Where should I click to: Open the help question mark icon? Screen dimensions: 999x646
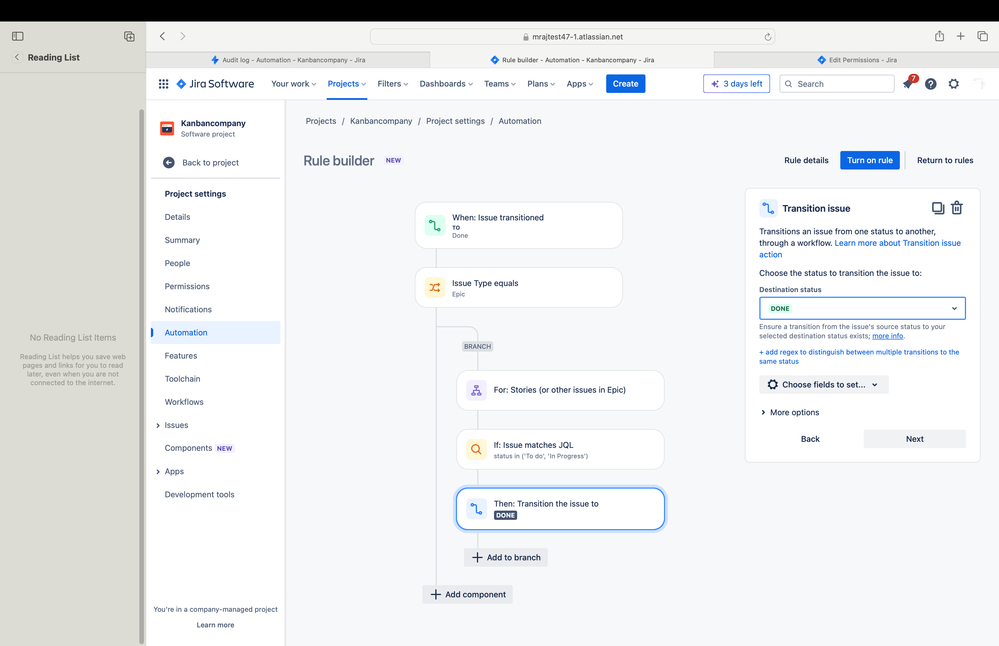click(x=931, y=83)
